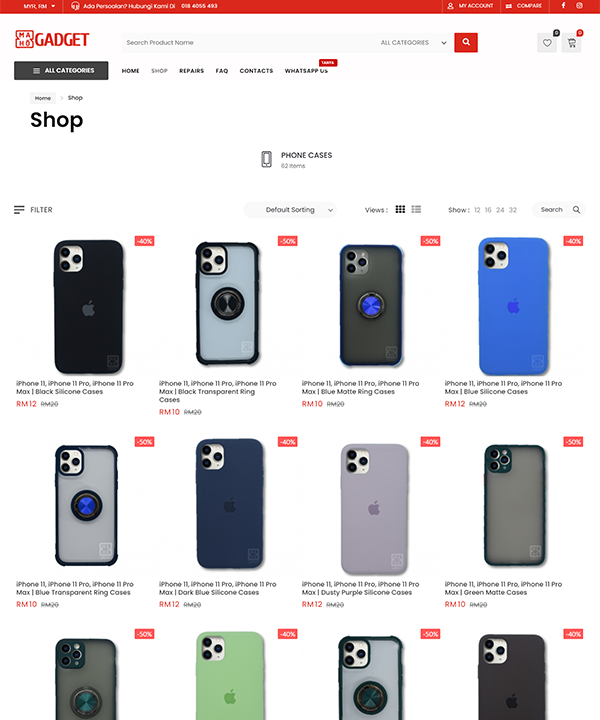Screen dimensions: 600x720
Task: Open the Default Sorting dropdown
Action: click(290, 210)
